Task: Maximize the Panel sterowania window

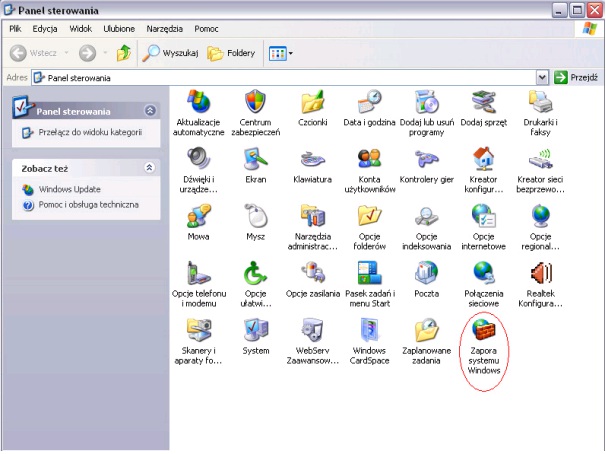Action: point(577,10)
